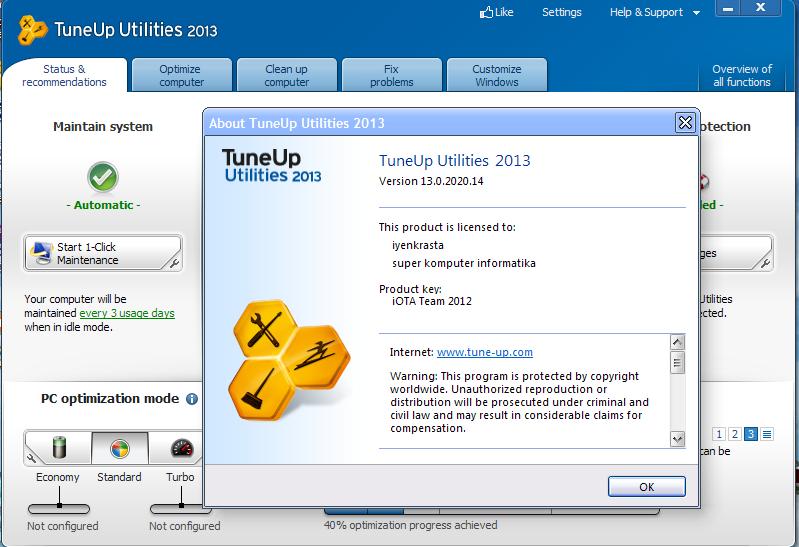Close the TuneUp Utilities main window
This screenshot has width=799, height=547.
[761, 8]
